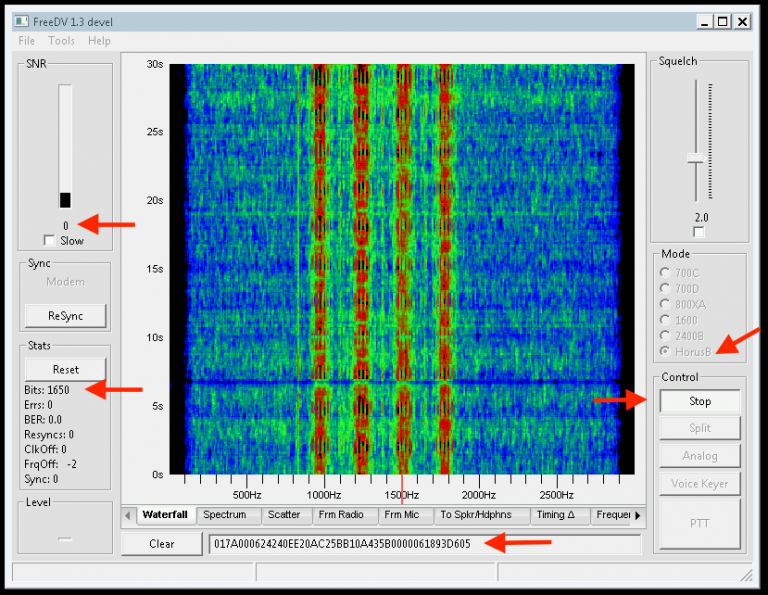The height and width of the screenshot is (595, 768).
Task: Click the window resize grip in status bar
Action: [746, 575]
